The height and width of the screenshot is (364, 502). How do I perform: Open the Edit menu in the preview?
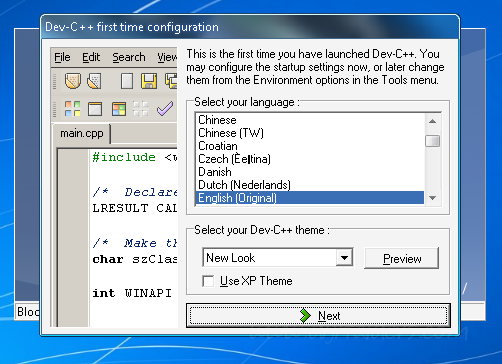coord(91,57)
